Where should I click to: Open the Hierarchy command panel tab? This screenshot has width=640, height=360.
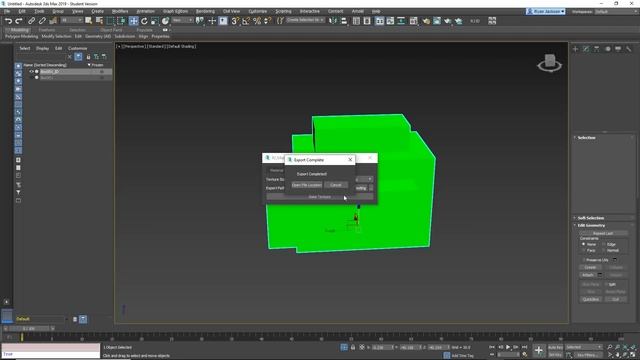pyautogui.click(x=597, y=49)
